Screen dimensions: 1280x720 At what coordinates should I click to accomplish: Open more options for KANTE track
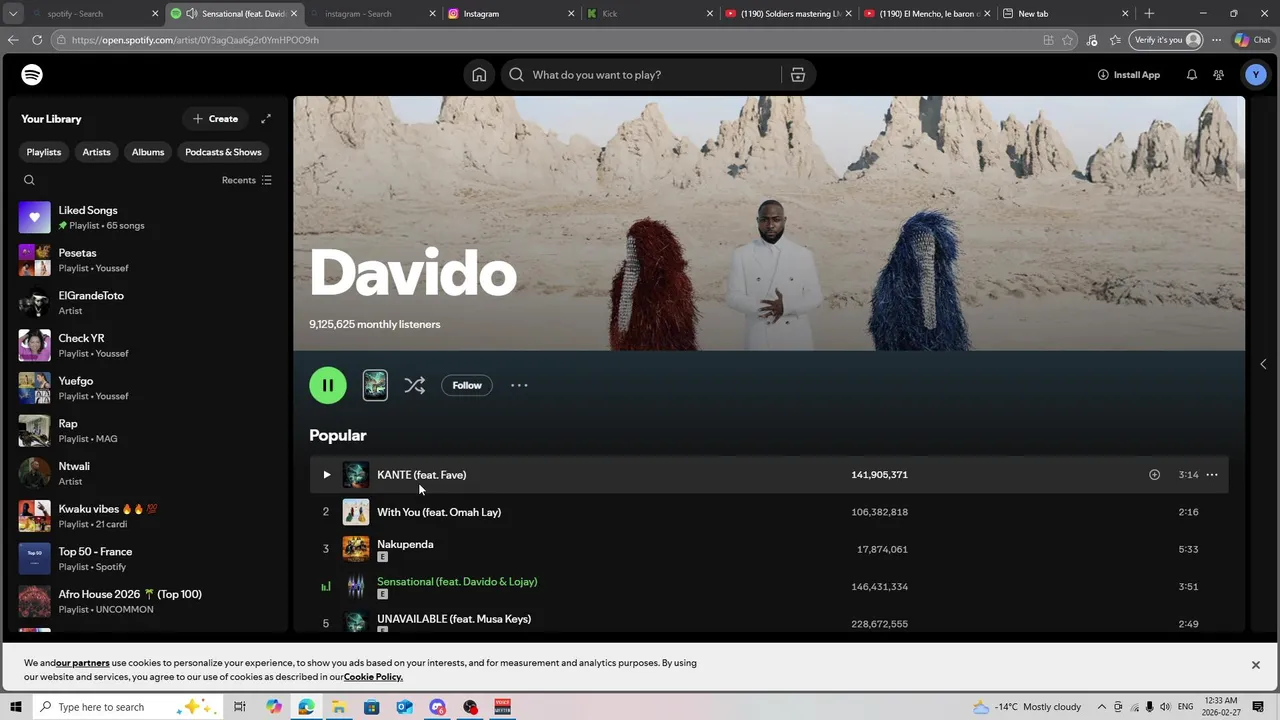pyautogui.click(x=1212, y=475)
